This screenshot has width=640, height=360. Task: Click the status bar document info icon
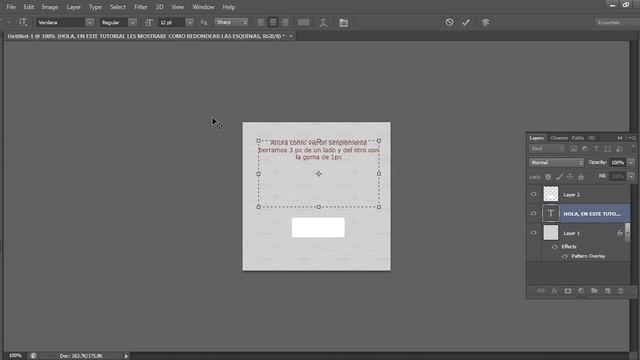[33, 356]
